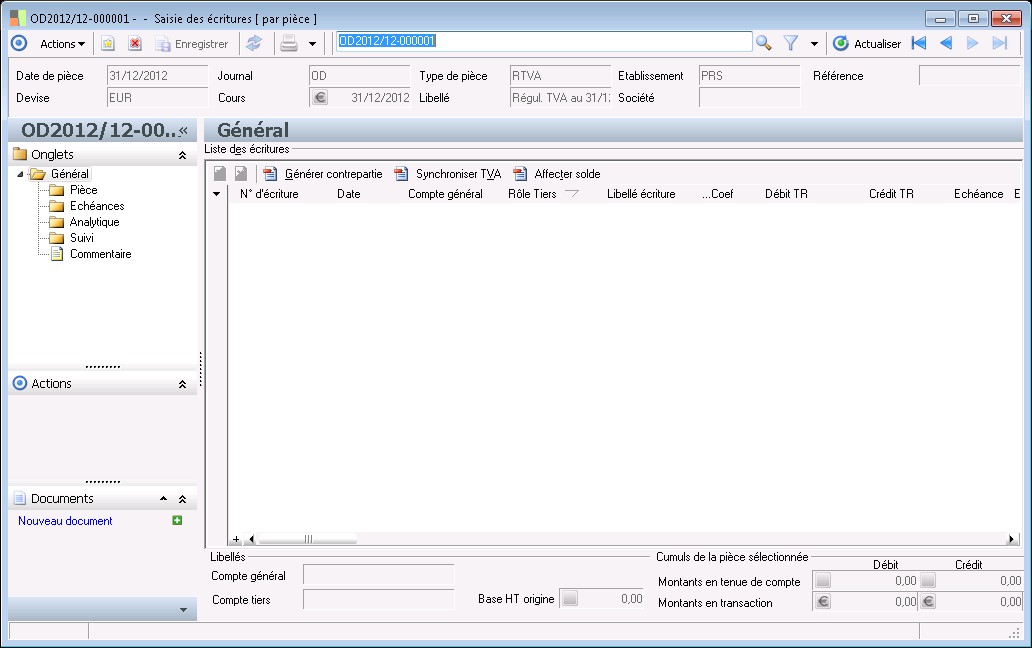
Task: Open the grid column selector dropdown arrow
Action: tap(217, 194)
